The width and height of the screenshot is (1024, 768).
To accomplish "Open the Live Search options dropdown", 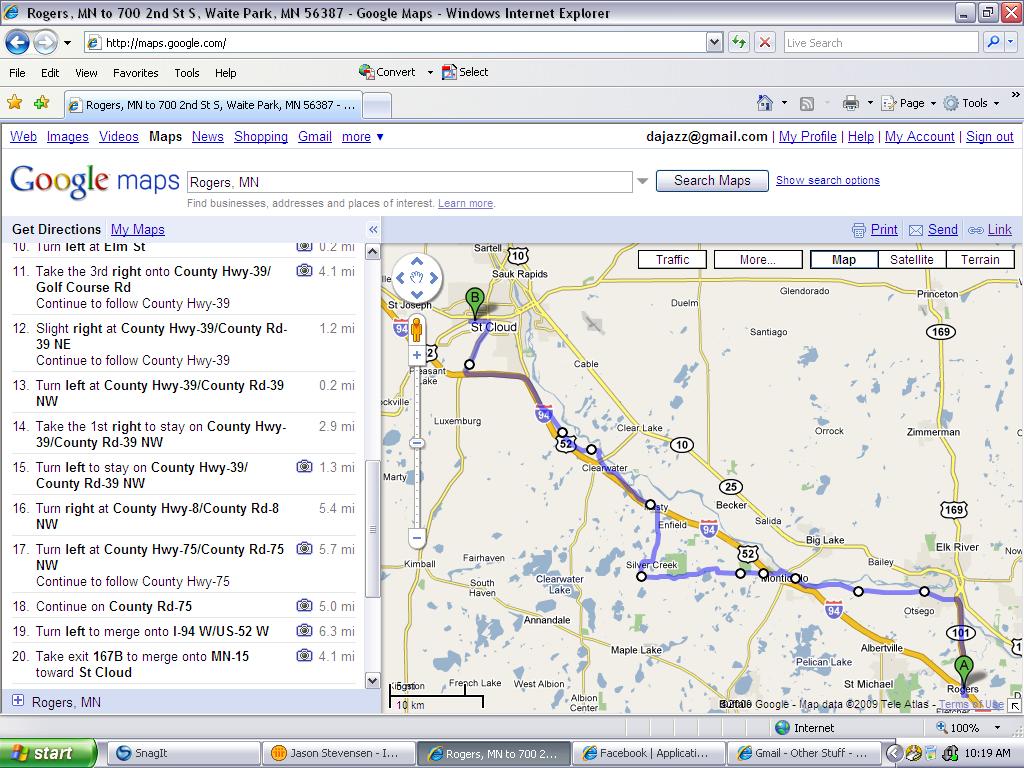I will pyautogui.click(x=1011, y=42).
